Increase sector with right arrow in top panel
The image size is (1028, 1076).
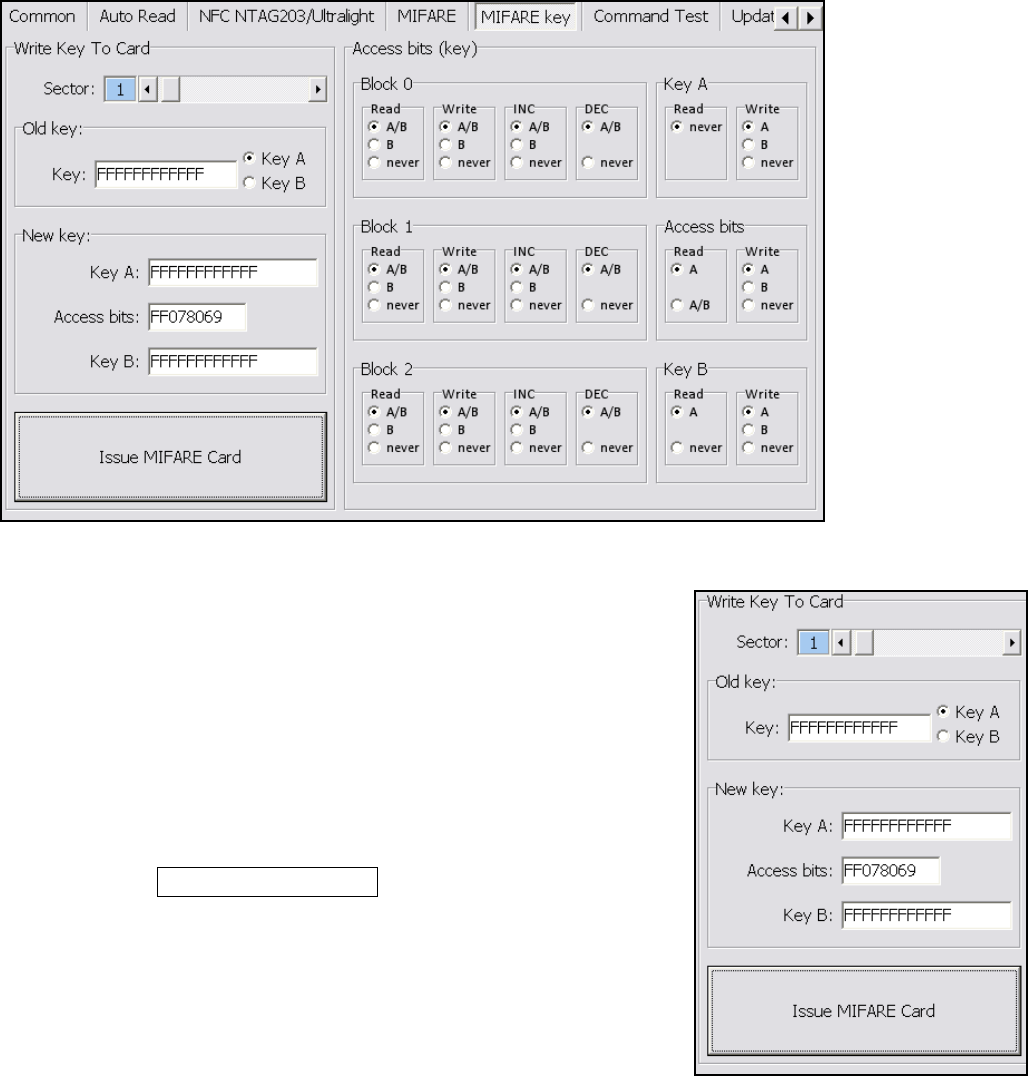click(317, 89)
